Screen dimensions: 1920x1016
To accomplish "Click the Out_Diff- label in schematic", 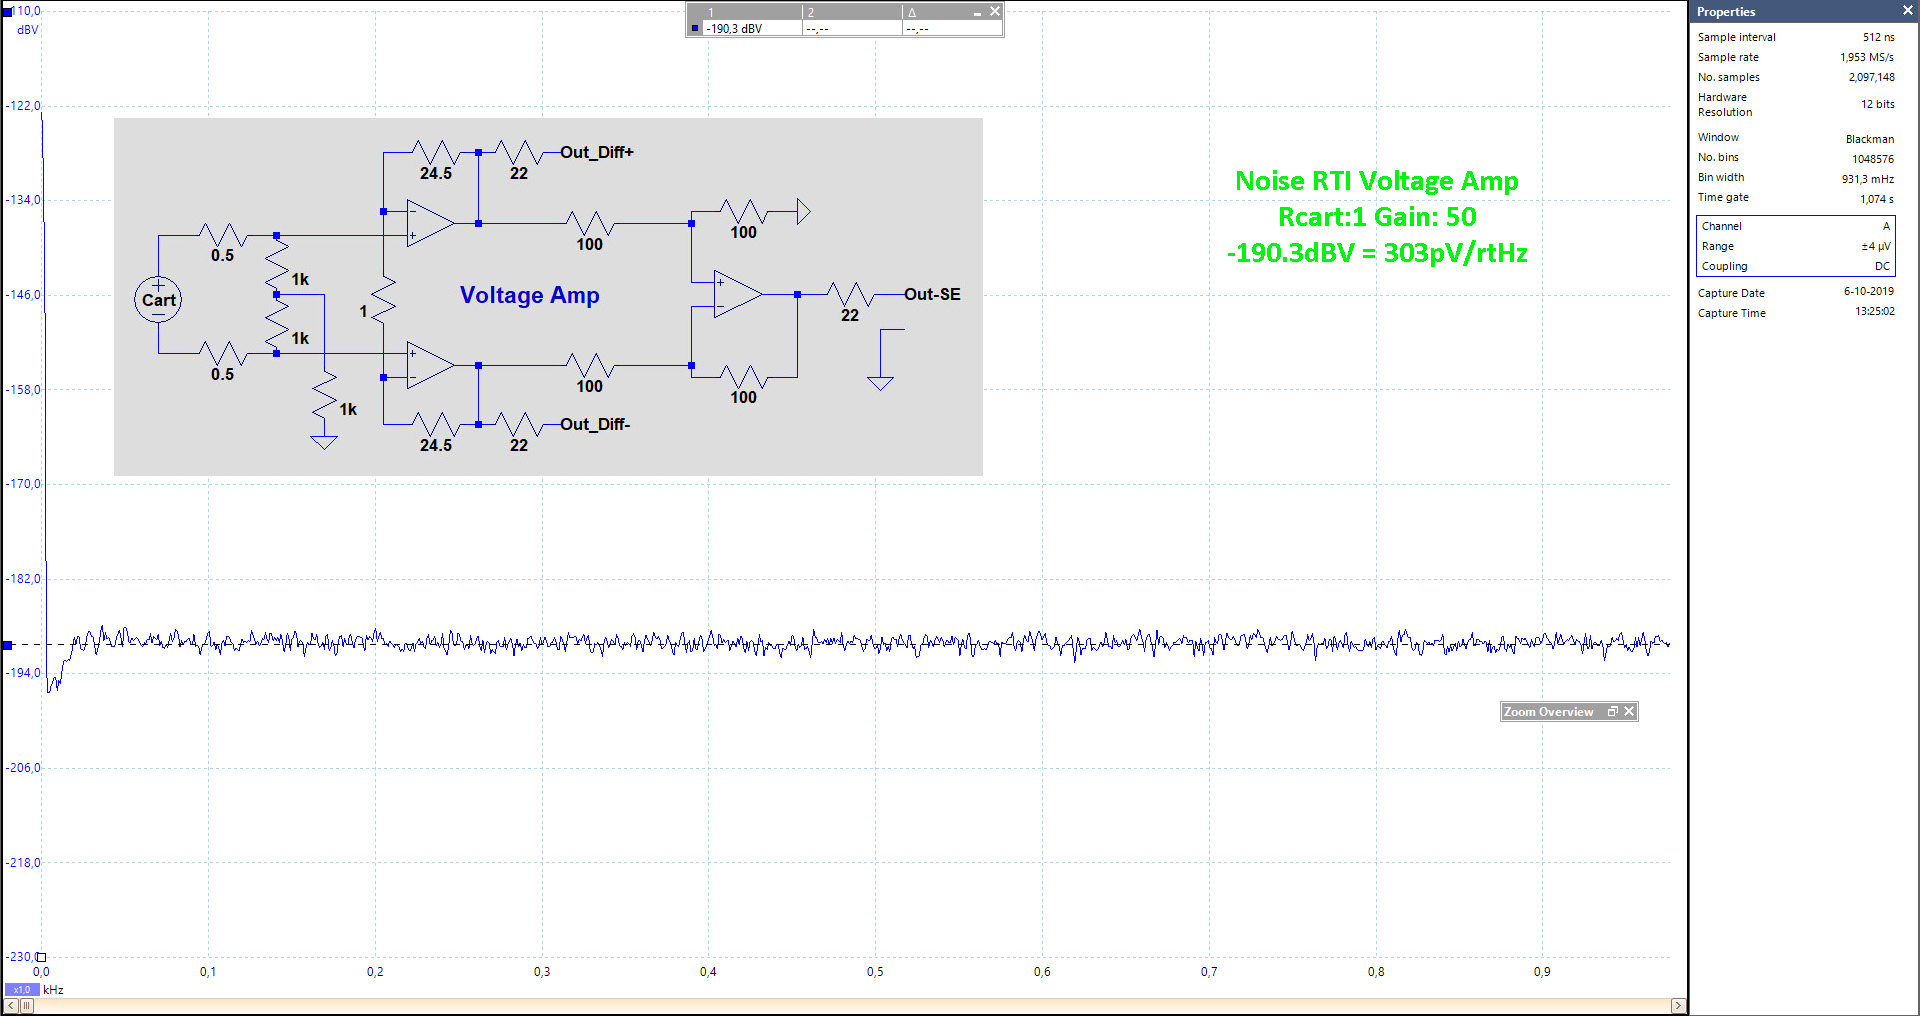I will click(595, 424).
